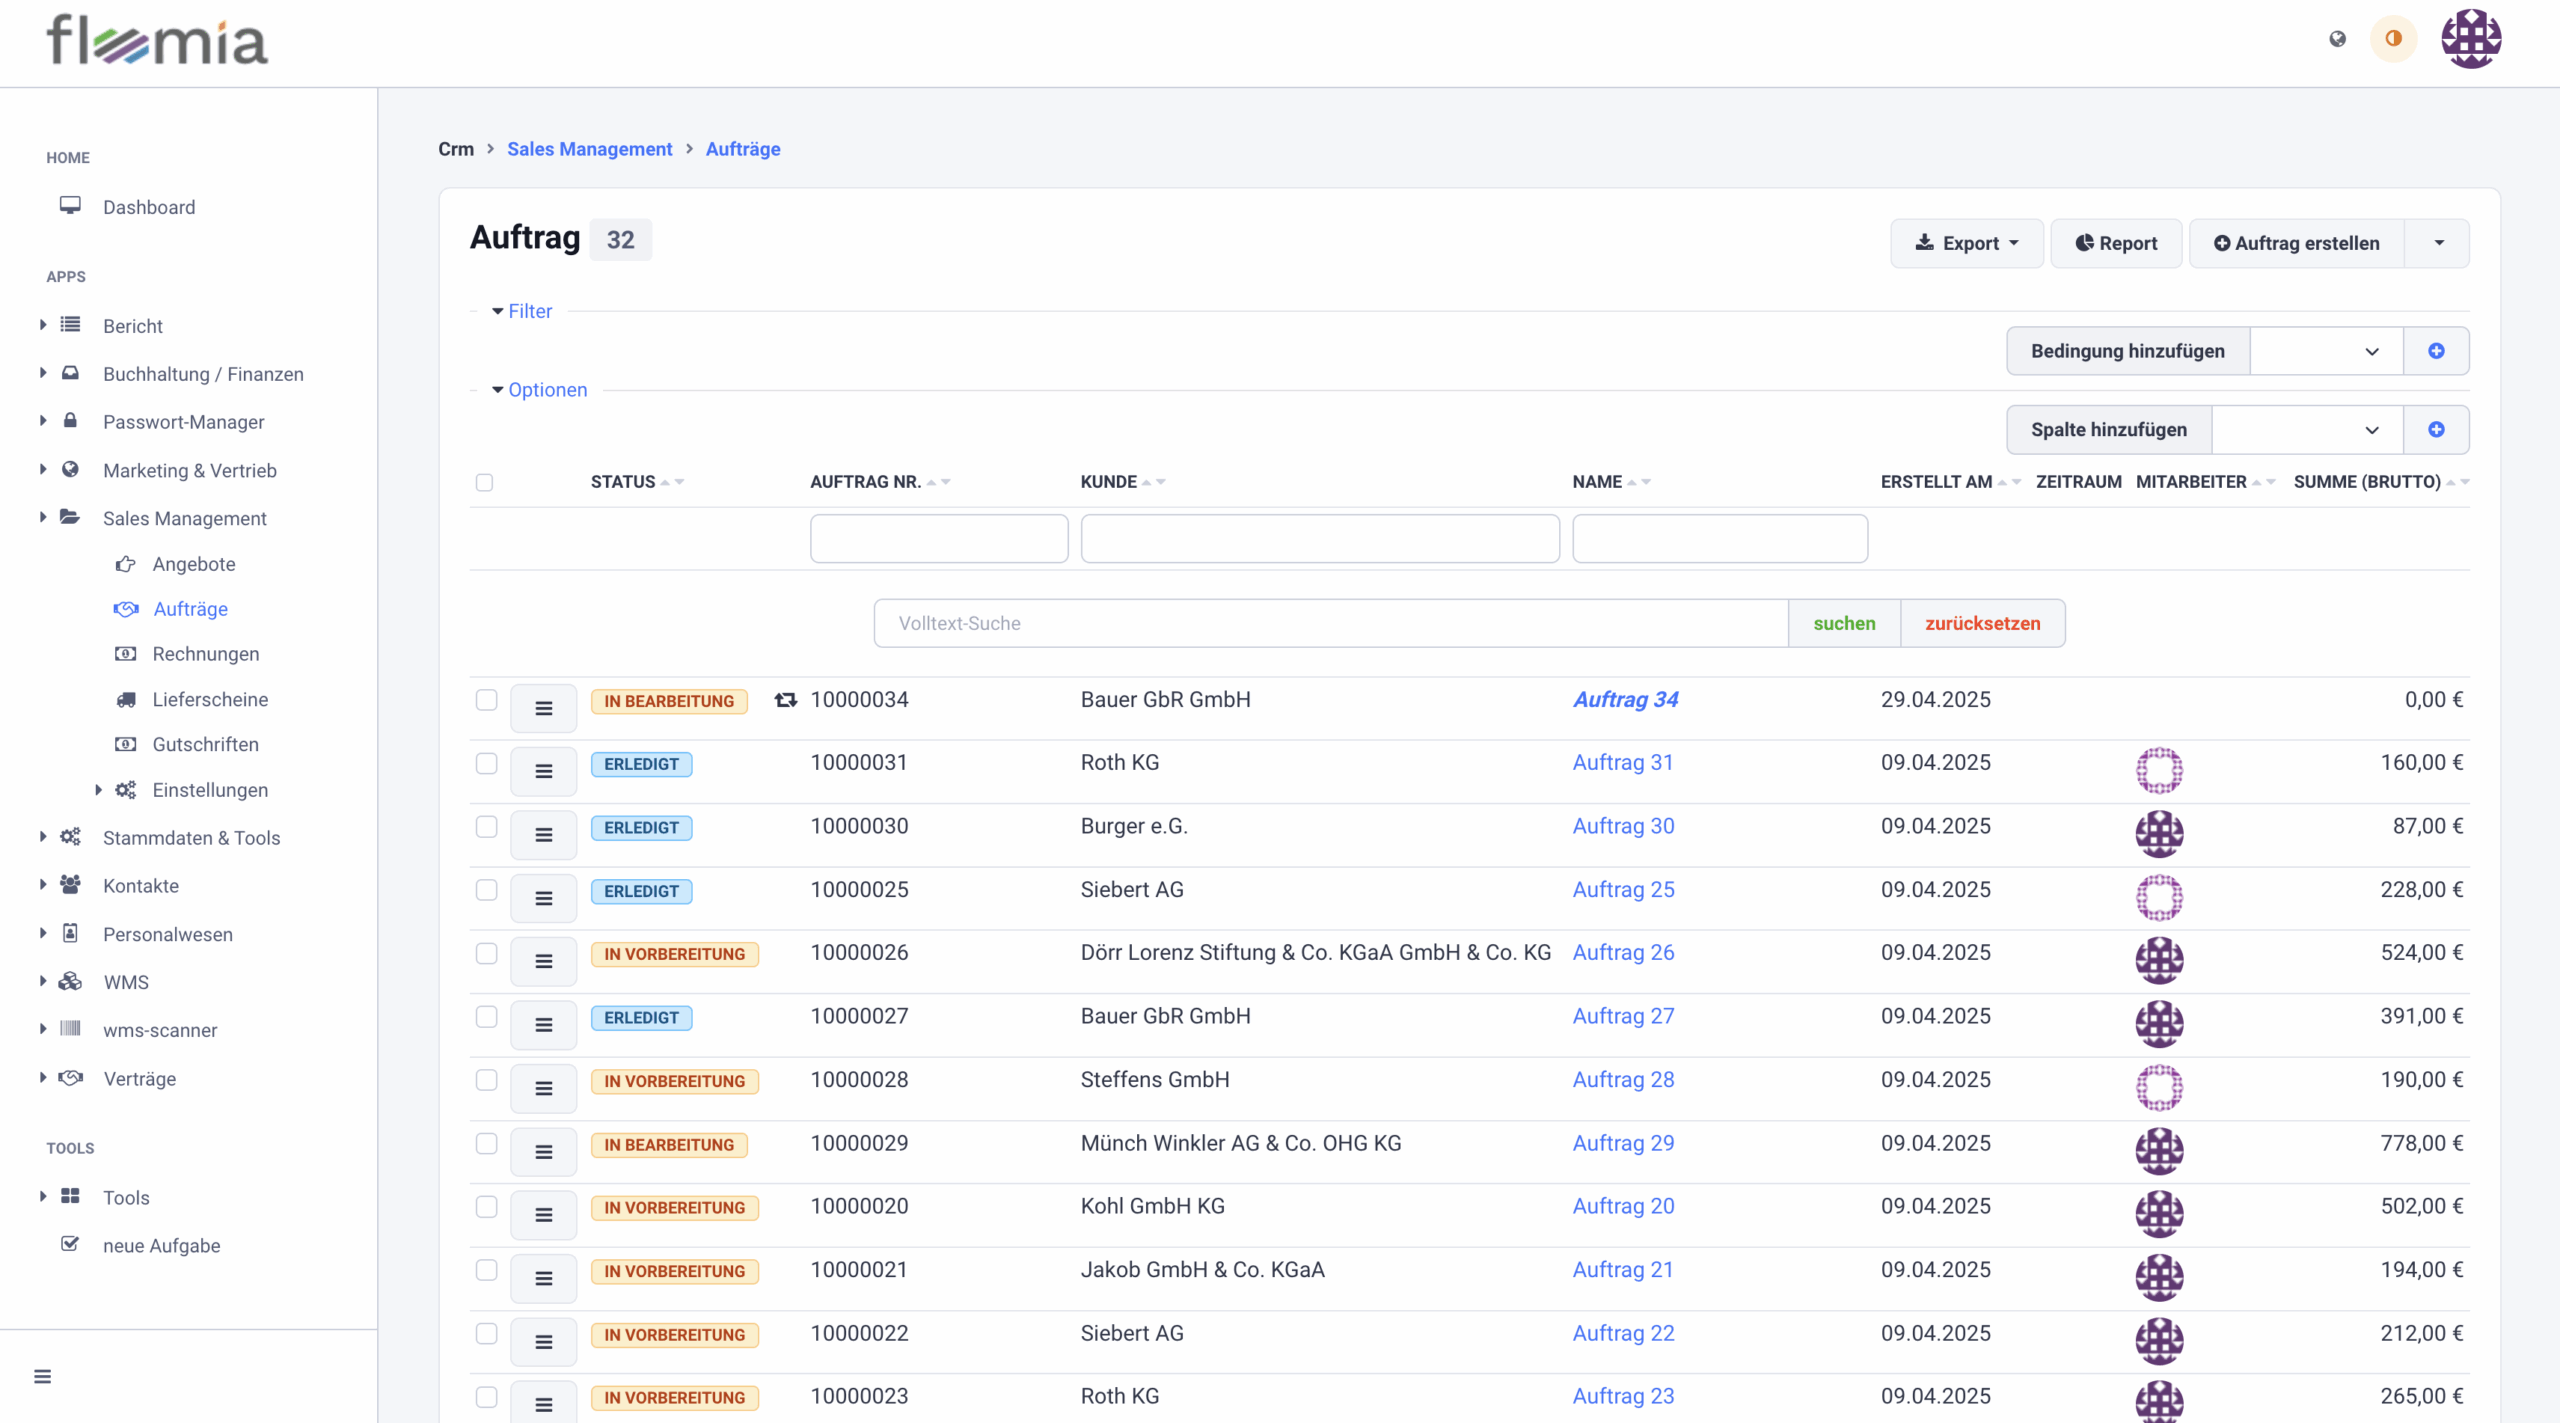Screen dimensions: 2560x1423
Task: Go to Lieferscheine in the sidebar
Action: tap(210, 699)
